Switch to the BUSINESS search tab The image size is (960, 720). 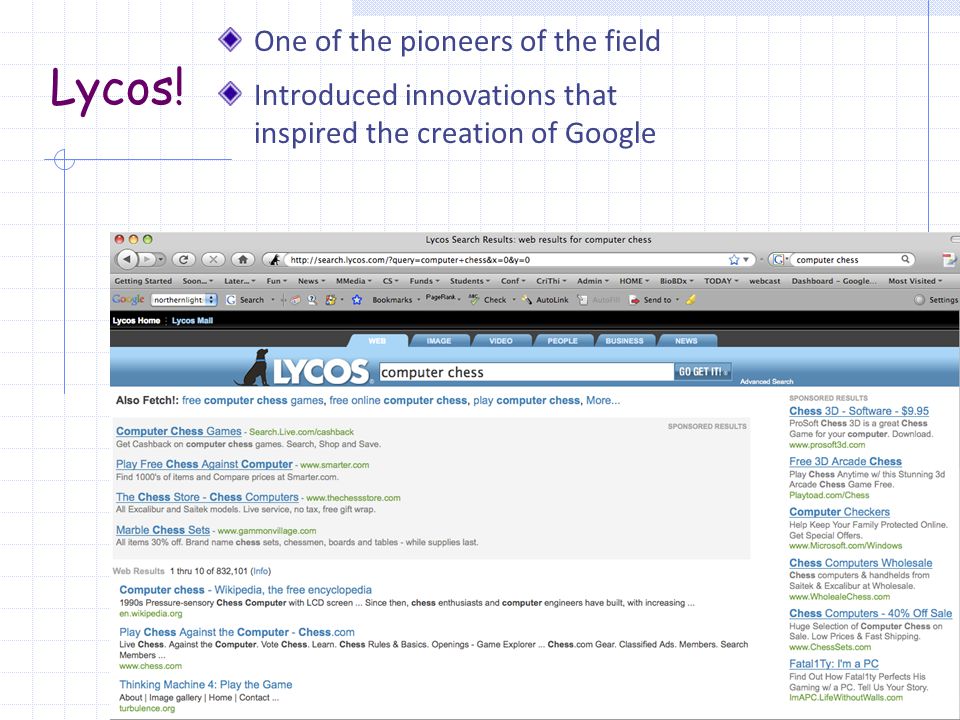(x=624, y=341)
